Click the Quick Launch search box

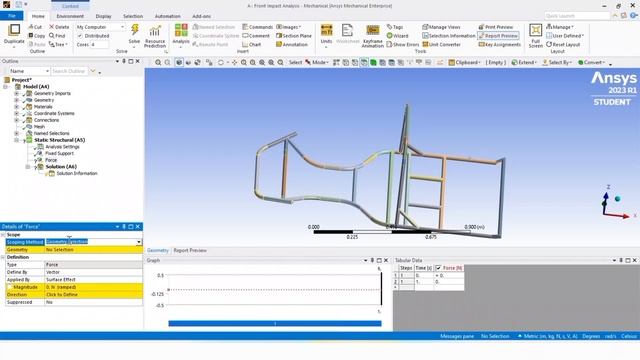577,16
